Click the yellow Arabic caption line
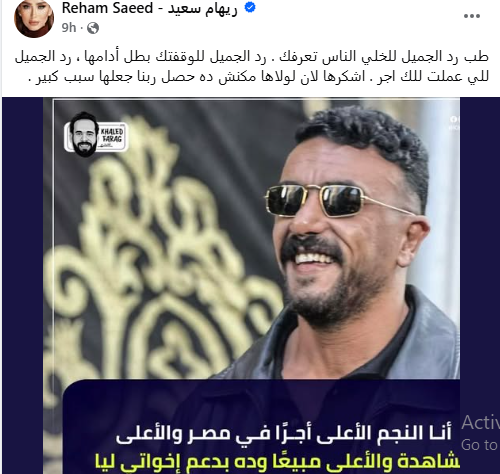The height and width of the screenshot is (474, 500). pyautogui.click(x=277, y=463)
